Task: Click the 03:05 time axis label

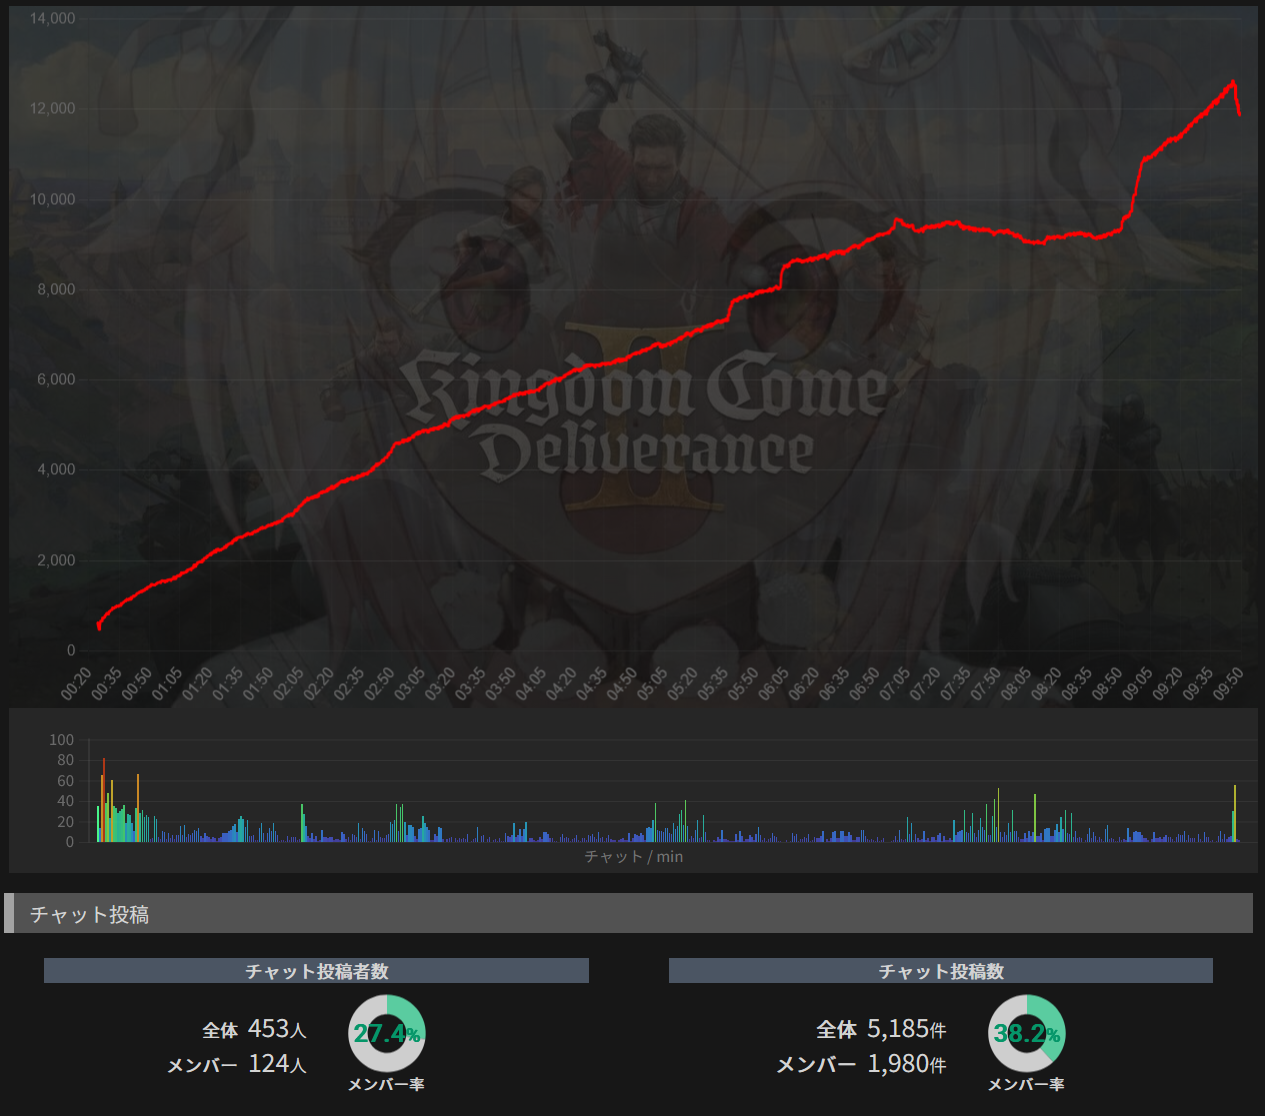Action: [x=410, y=684]
